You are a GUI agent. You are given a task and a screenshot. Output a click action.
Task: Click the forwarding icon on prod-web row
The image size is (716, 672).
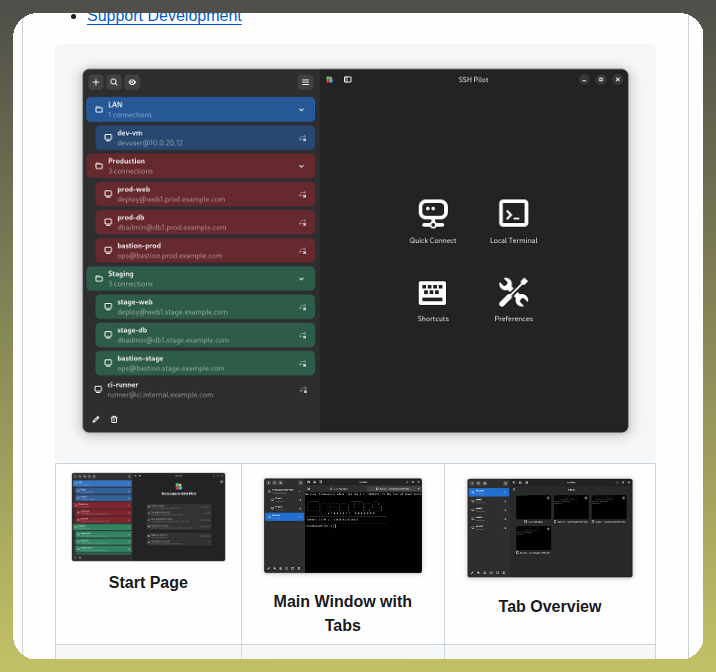pos(303,195)
